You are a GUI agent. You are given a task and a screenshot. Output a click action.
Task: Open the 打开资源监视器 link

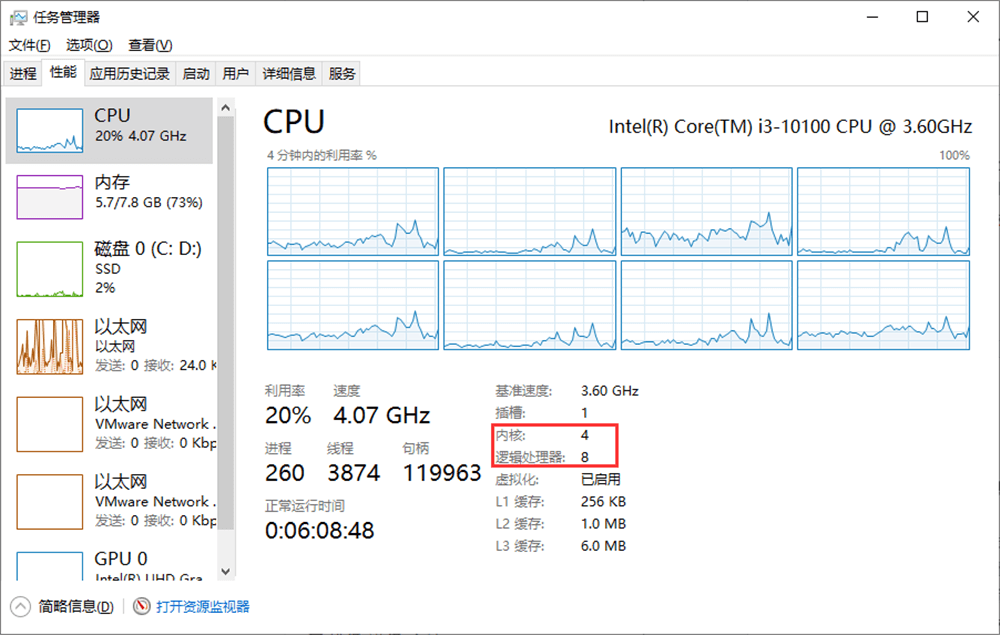pos(202,606)
